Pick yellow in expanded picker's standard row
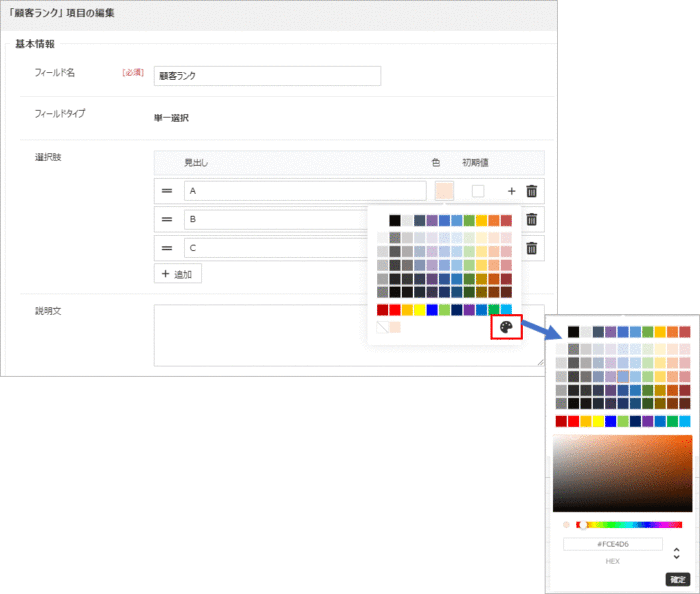Screen dimensions: 700x594 point(598,421)
